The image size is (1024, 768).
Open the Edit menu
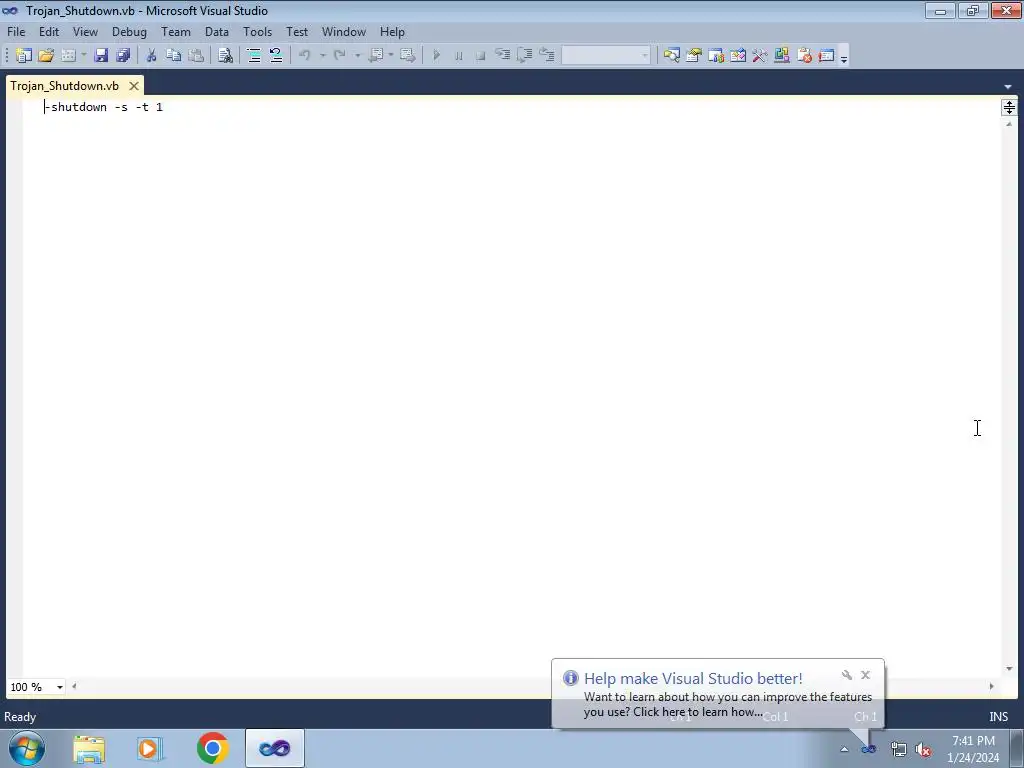[49, 31]
